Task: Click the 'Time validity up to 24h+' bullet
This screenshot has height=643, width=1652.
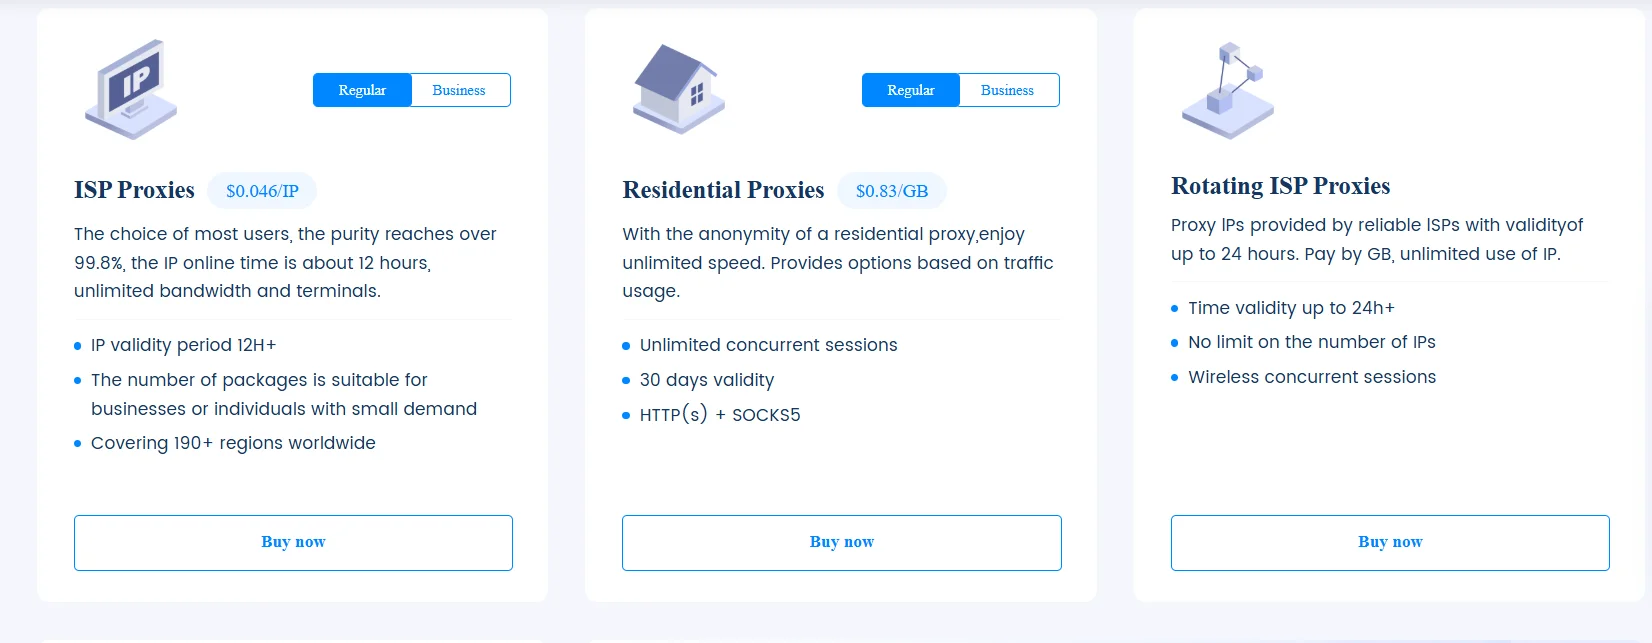Action: tap(1291, 308)
